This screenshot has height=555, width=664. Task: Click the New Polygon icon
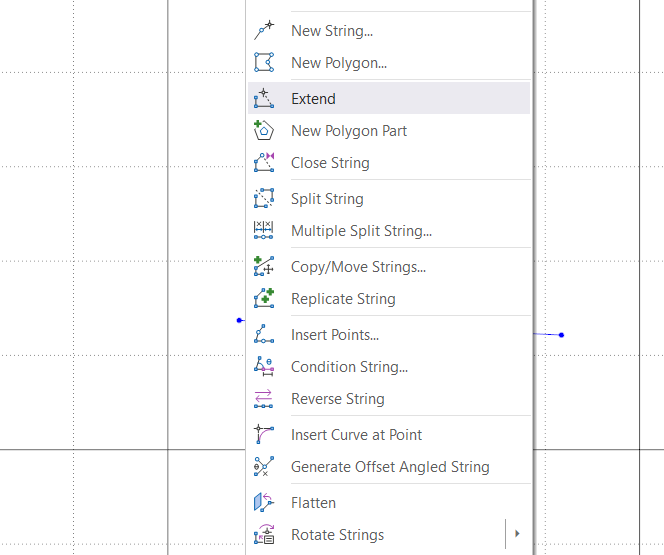coord(264,63)
